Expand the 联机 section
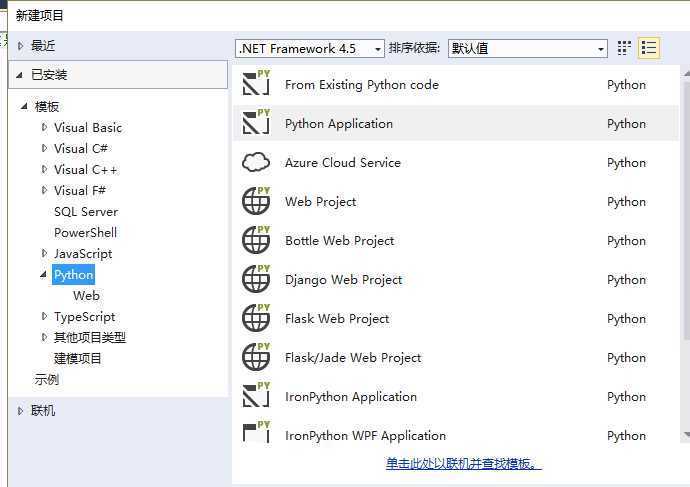Screen dimensions: 690x487 coord(22,410)
